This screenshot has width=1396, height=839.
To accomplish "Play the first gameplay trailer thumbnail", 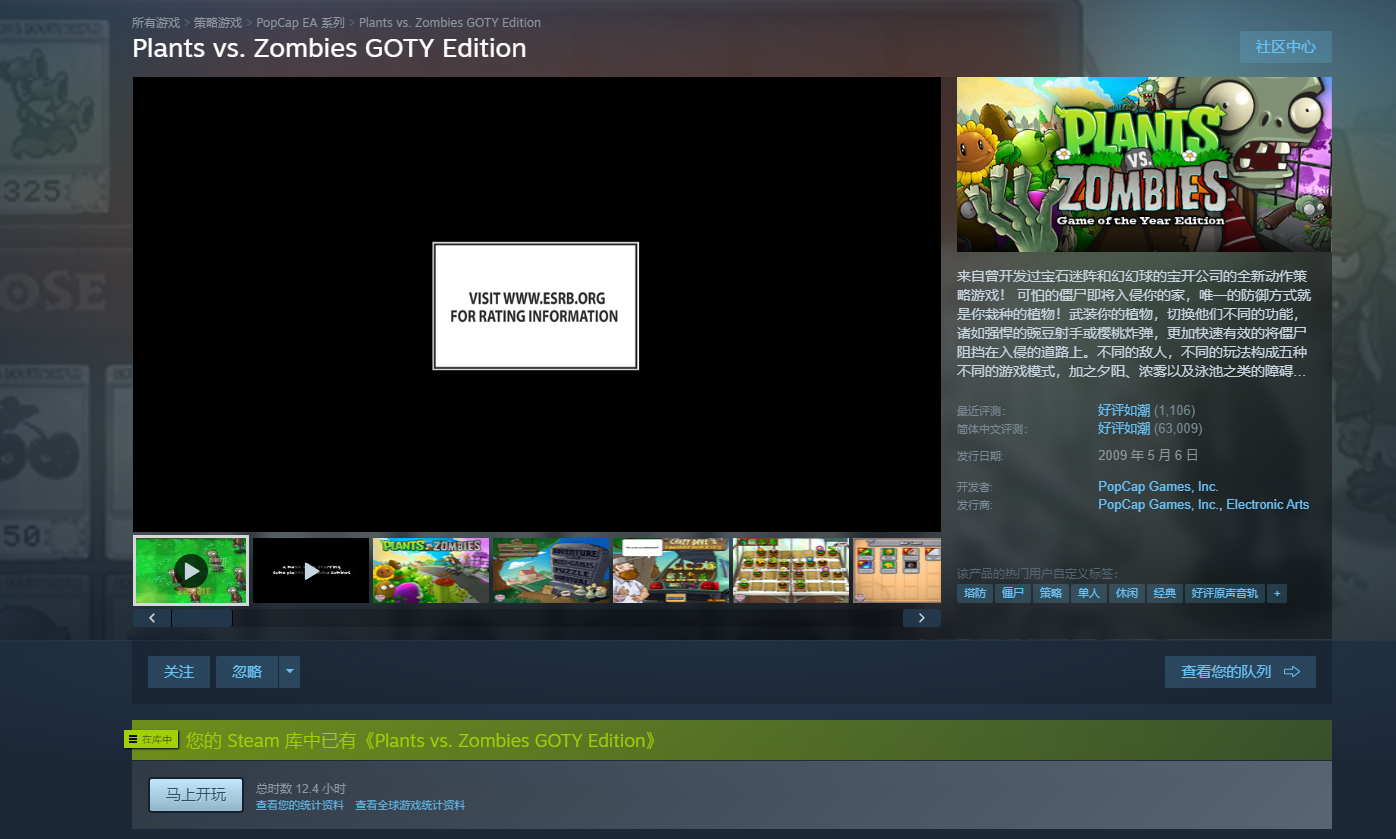I will point(191,570).
